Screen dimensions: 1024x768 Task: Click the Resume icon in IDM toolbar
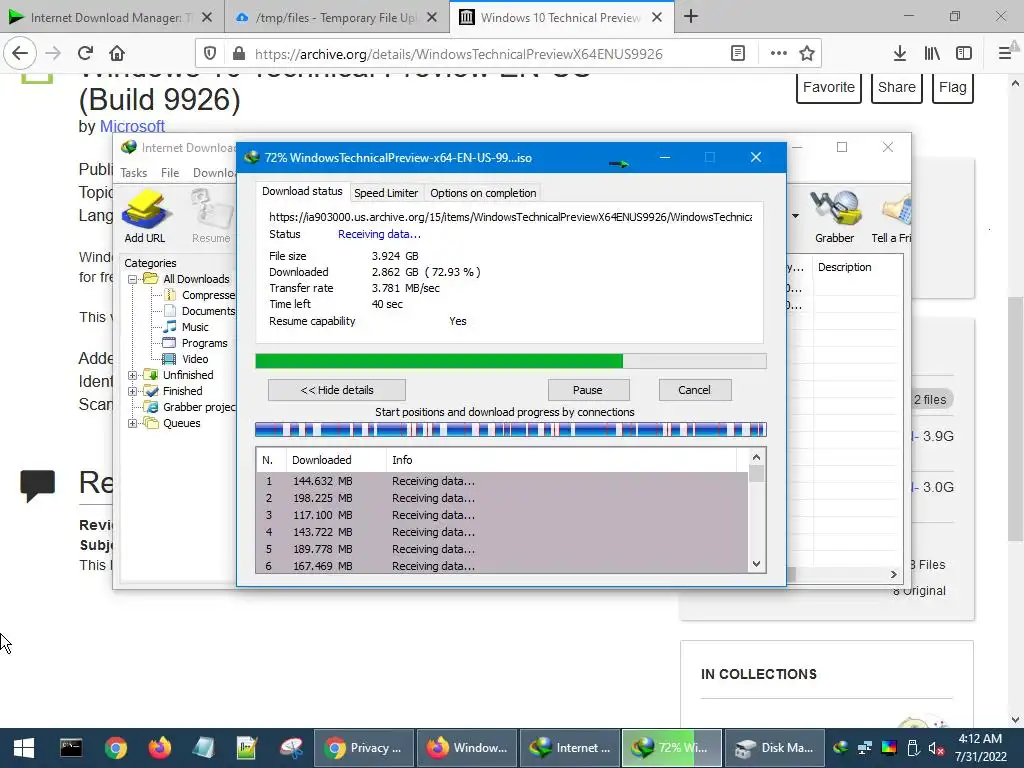(x=211, y=216)
